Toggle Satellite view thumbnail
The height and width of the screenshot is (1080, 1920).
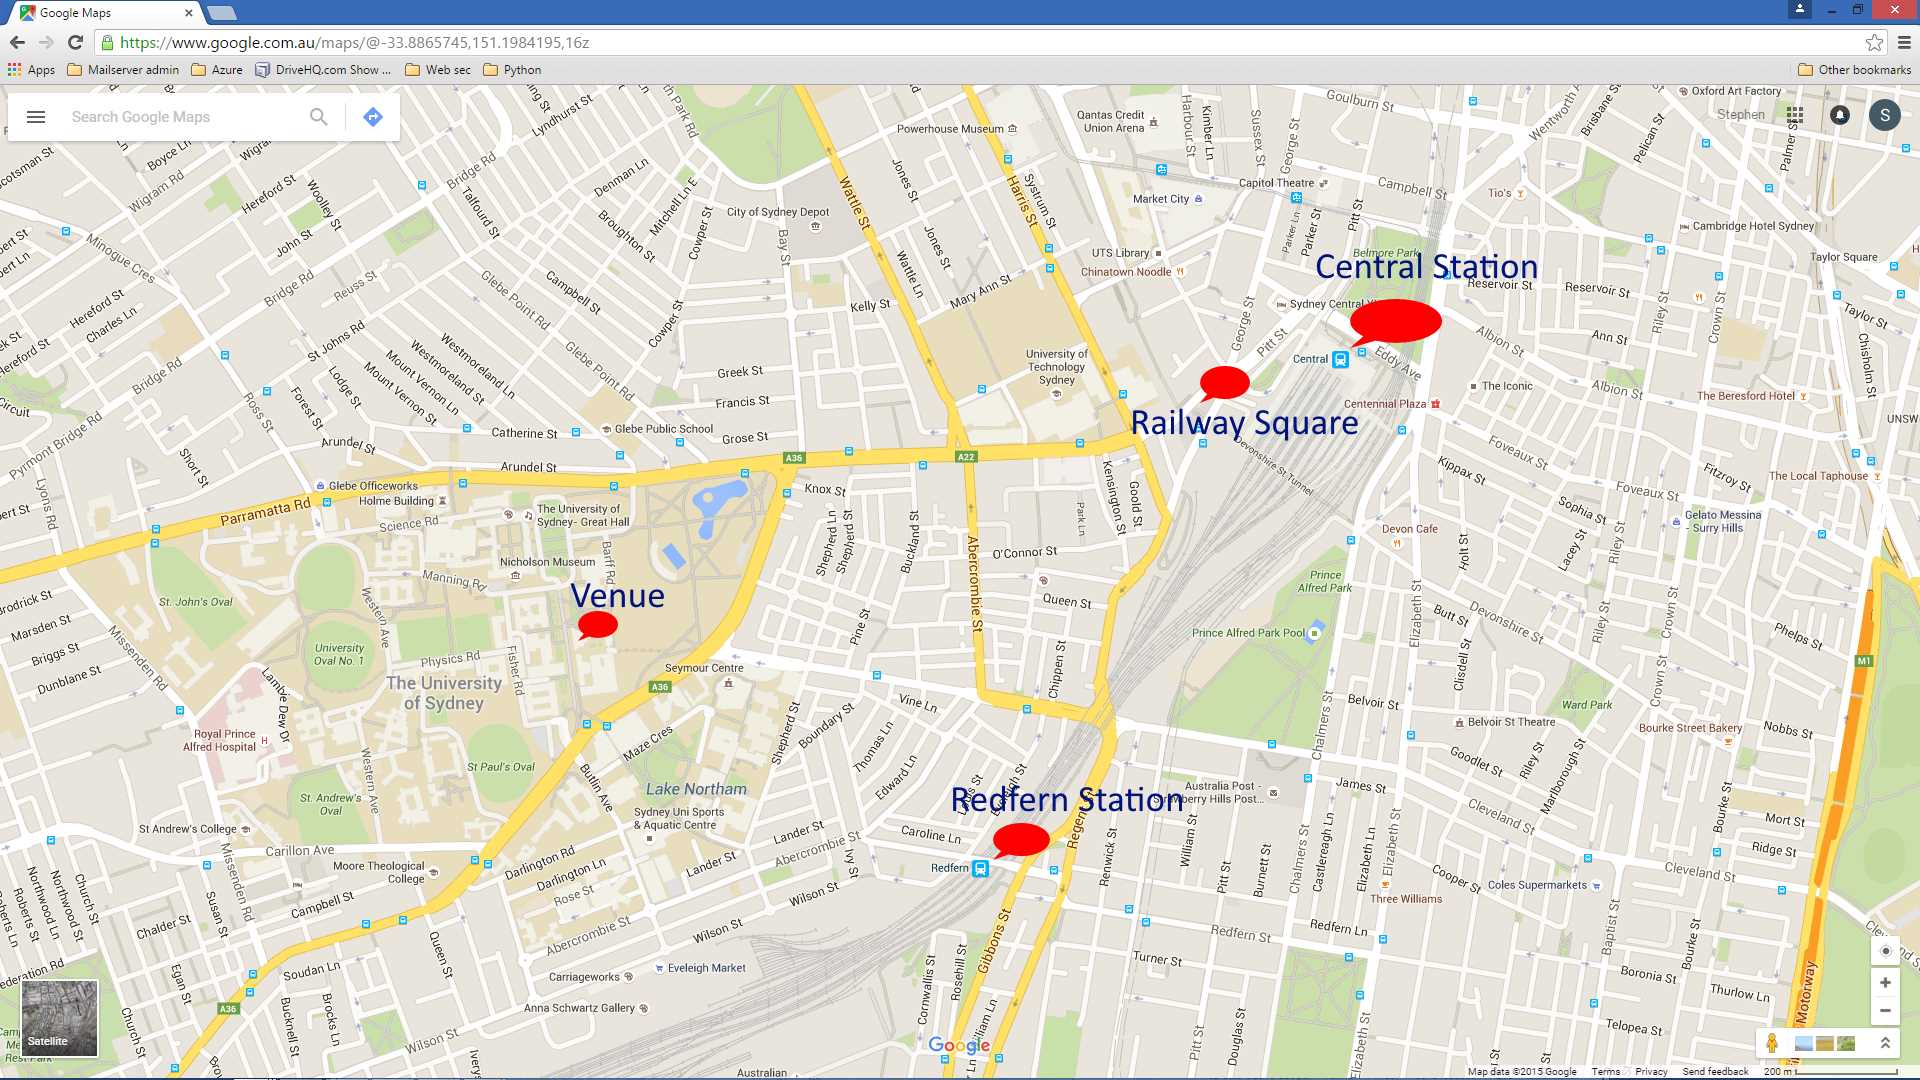pos(60,1018)
